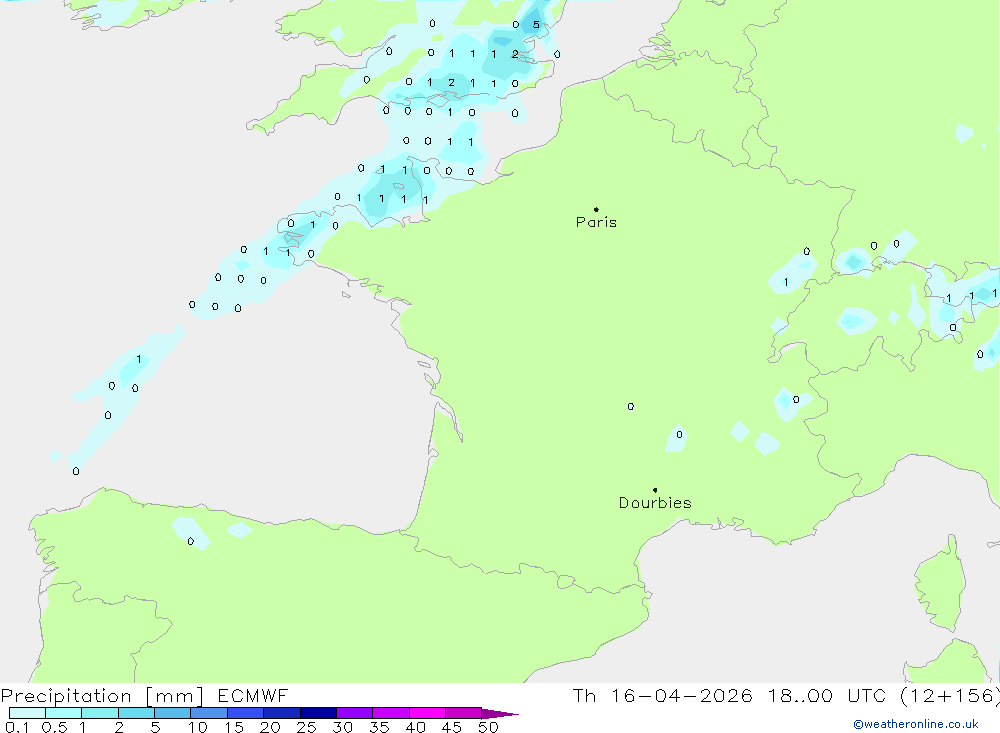Click the legend scale number 50
1000x733 pixels.
tap(488, 727)
